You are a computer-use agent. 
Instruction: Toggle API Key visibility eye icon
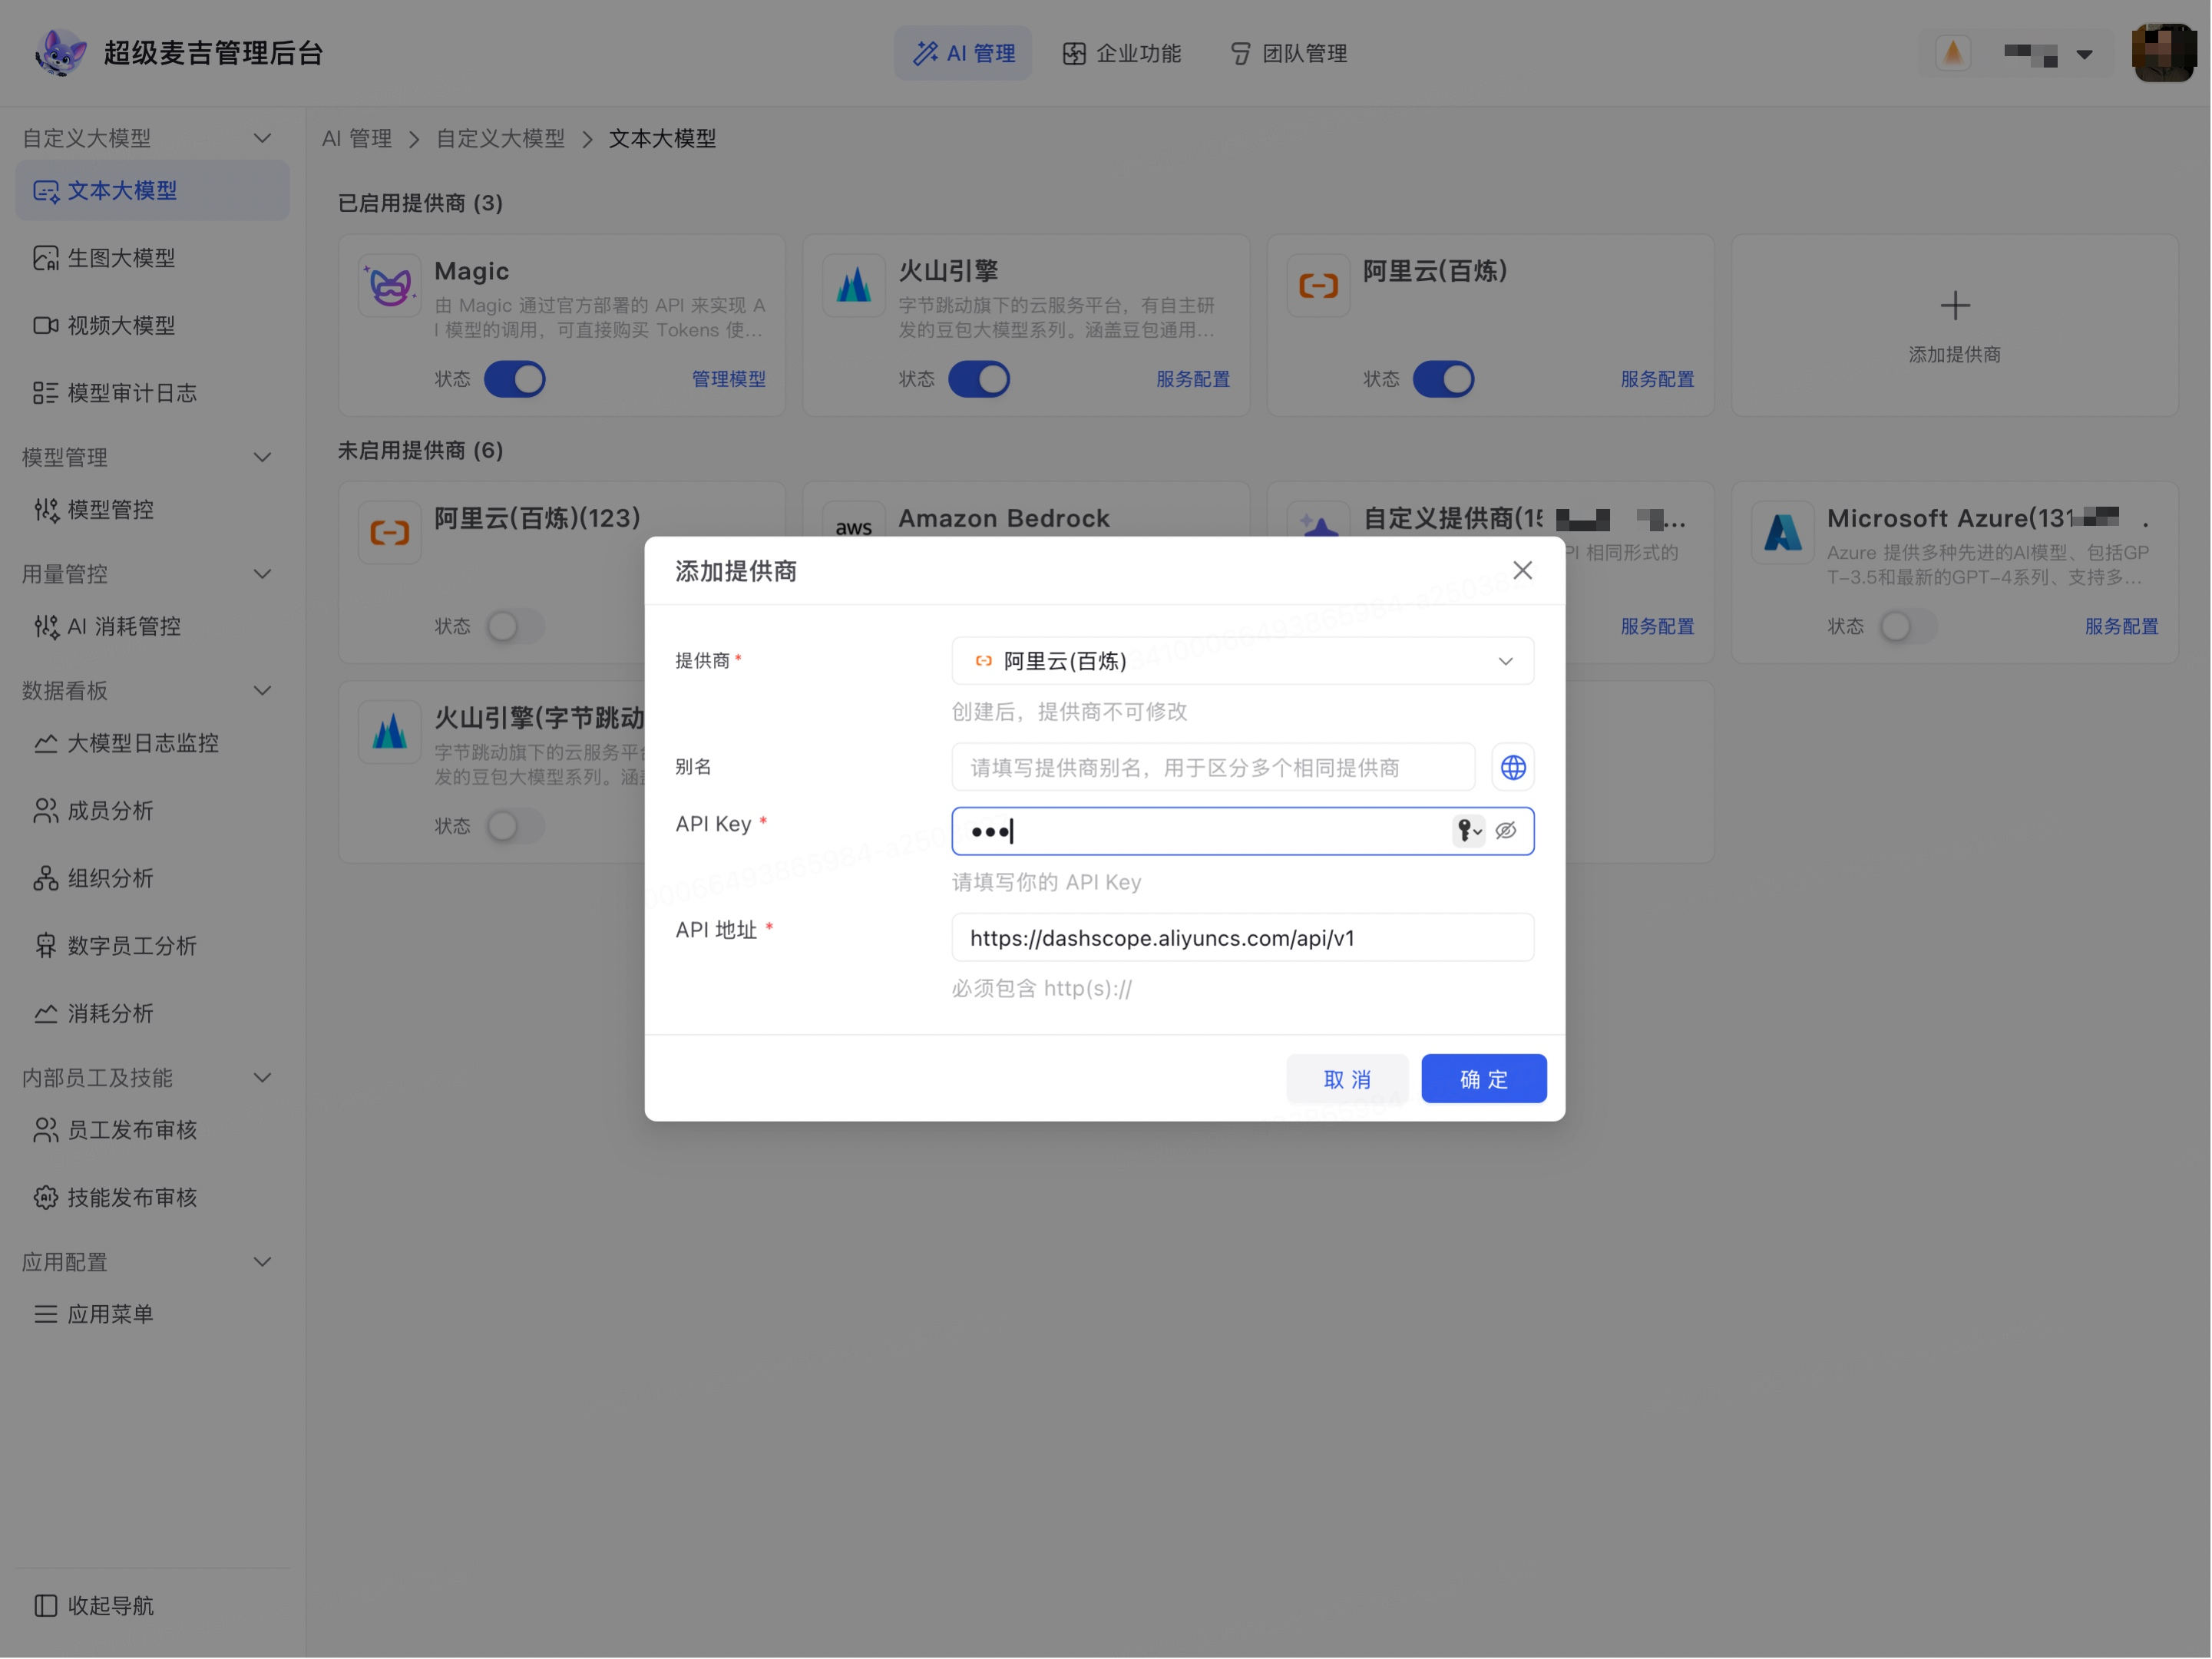(1506, 830)
